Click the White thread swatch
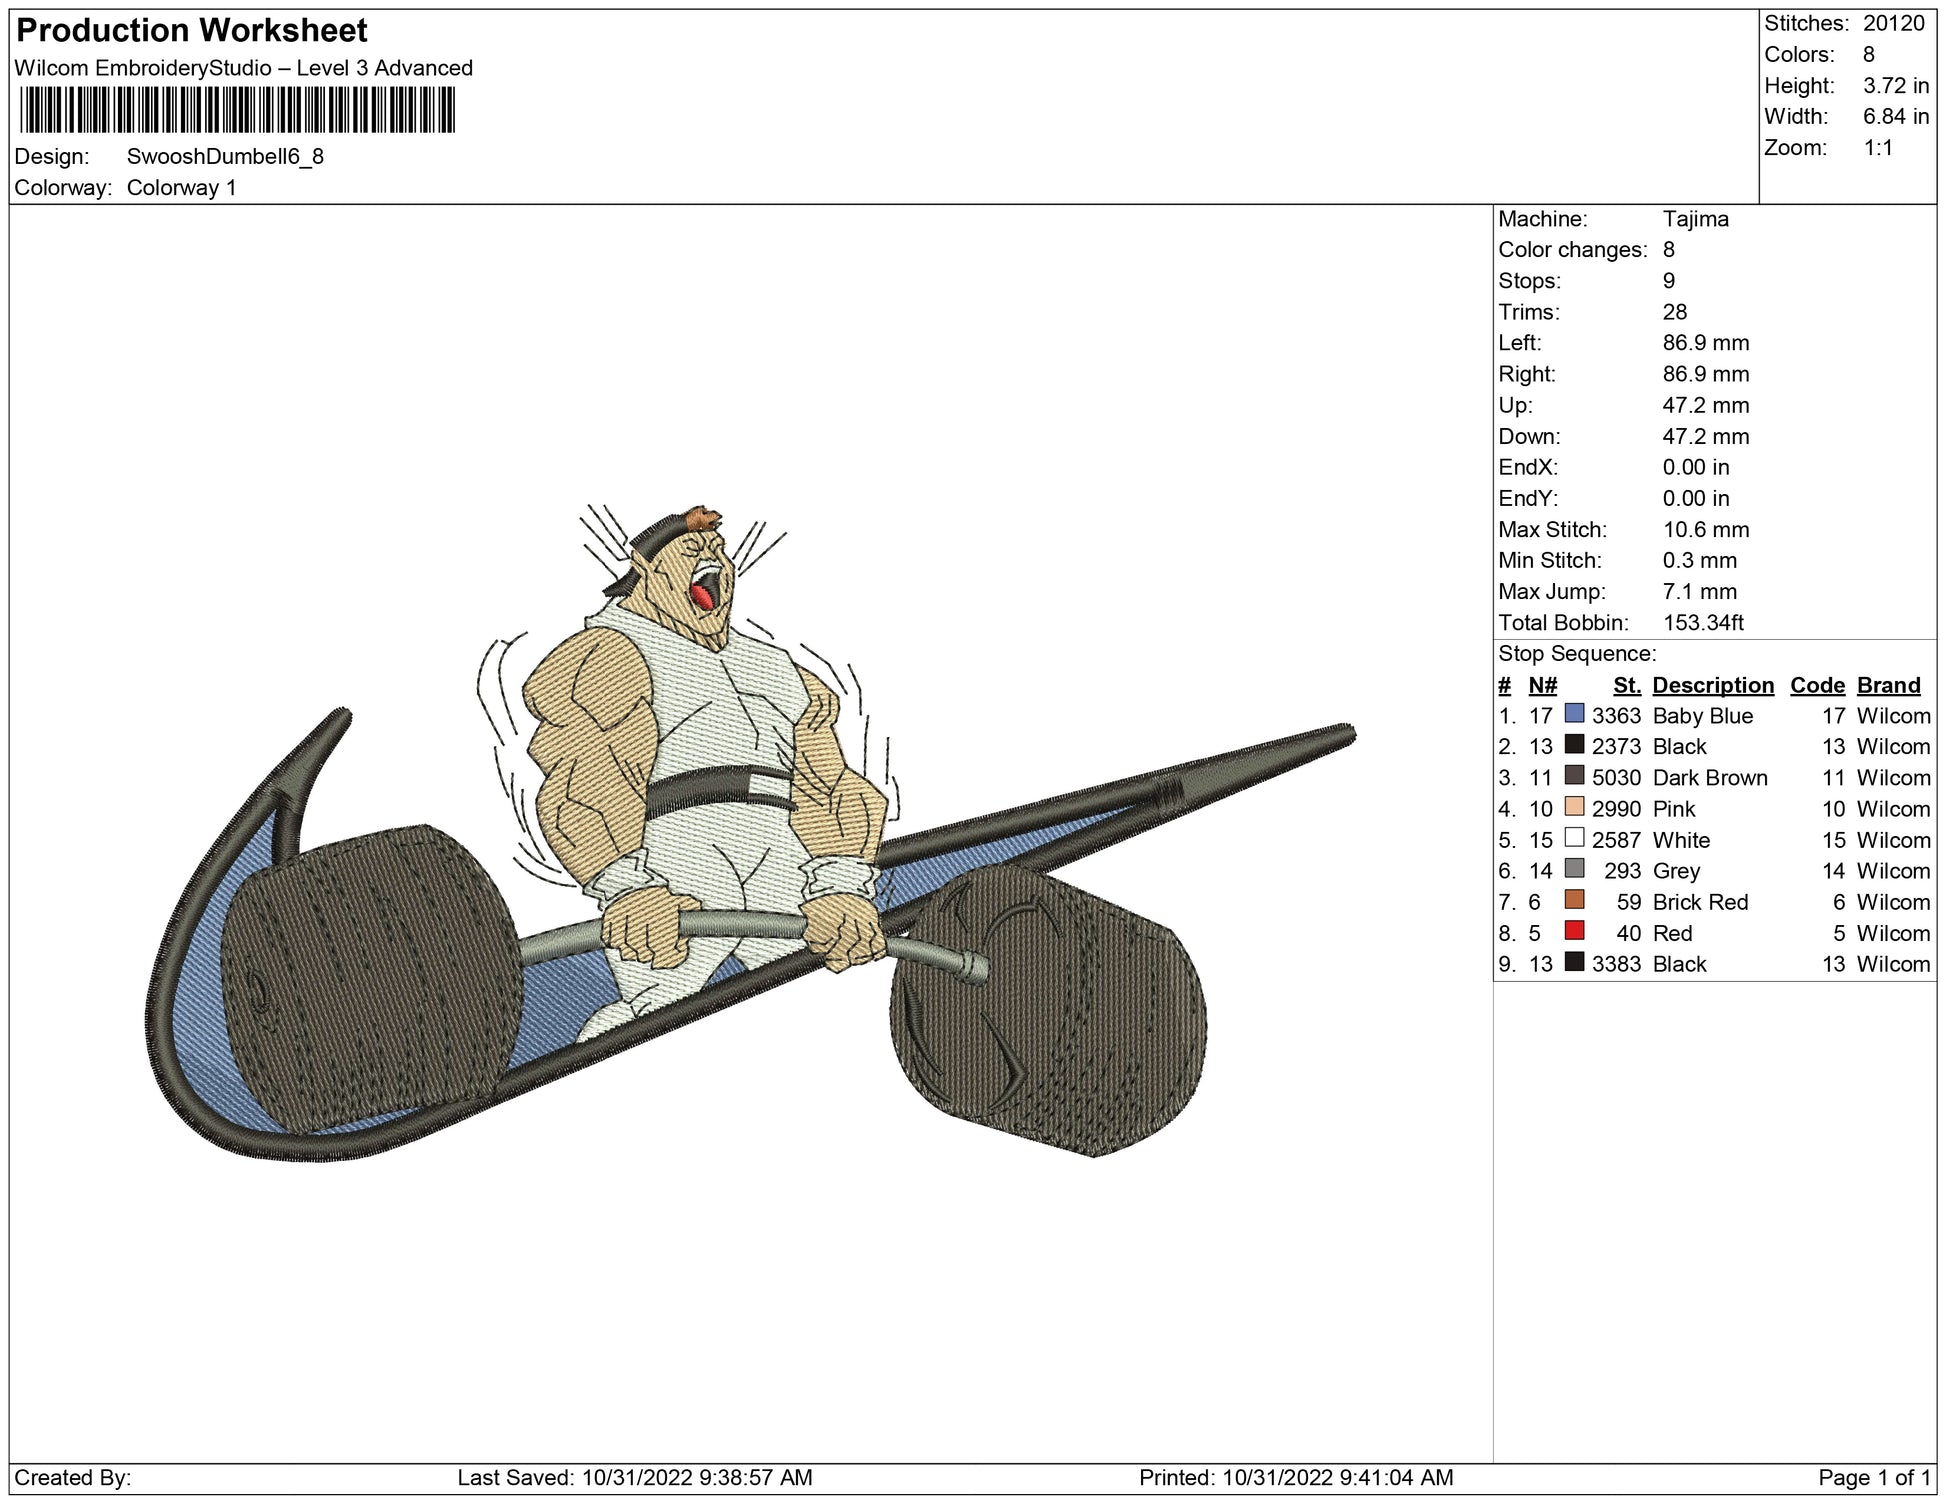Image resolution: width=1946 pixels, height=1497 pixels. [x=1574, y=838]
